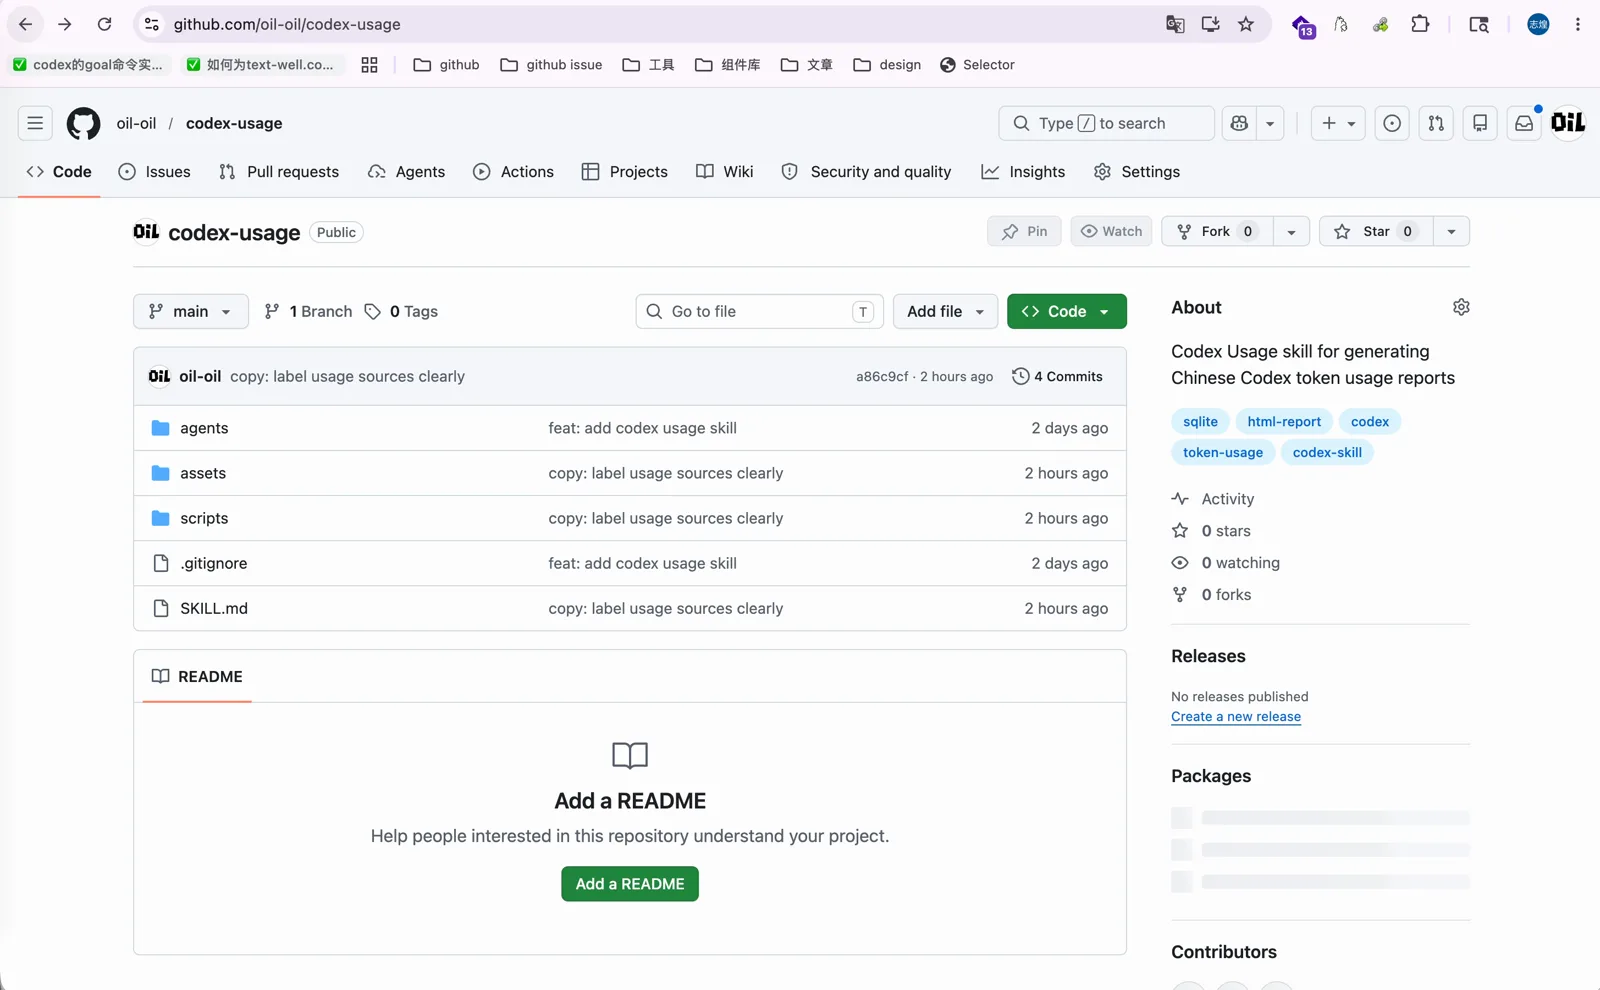Open the scripts folder

204,518
